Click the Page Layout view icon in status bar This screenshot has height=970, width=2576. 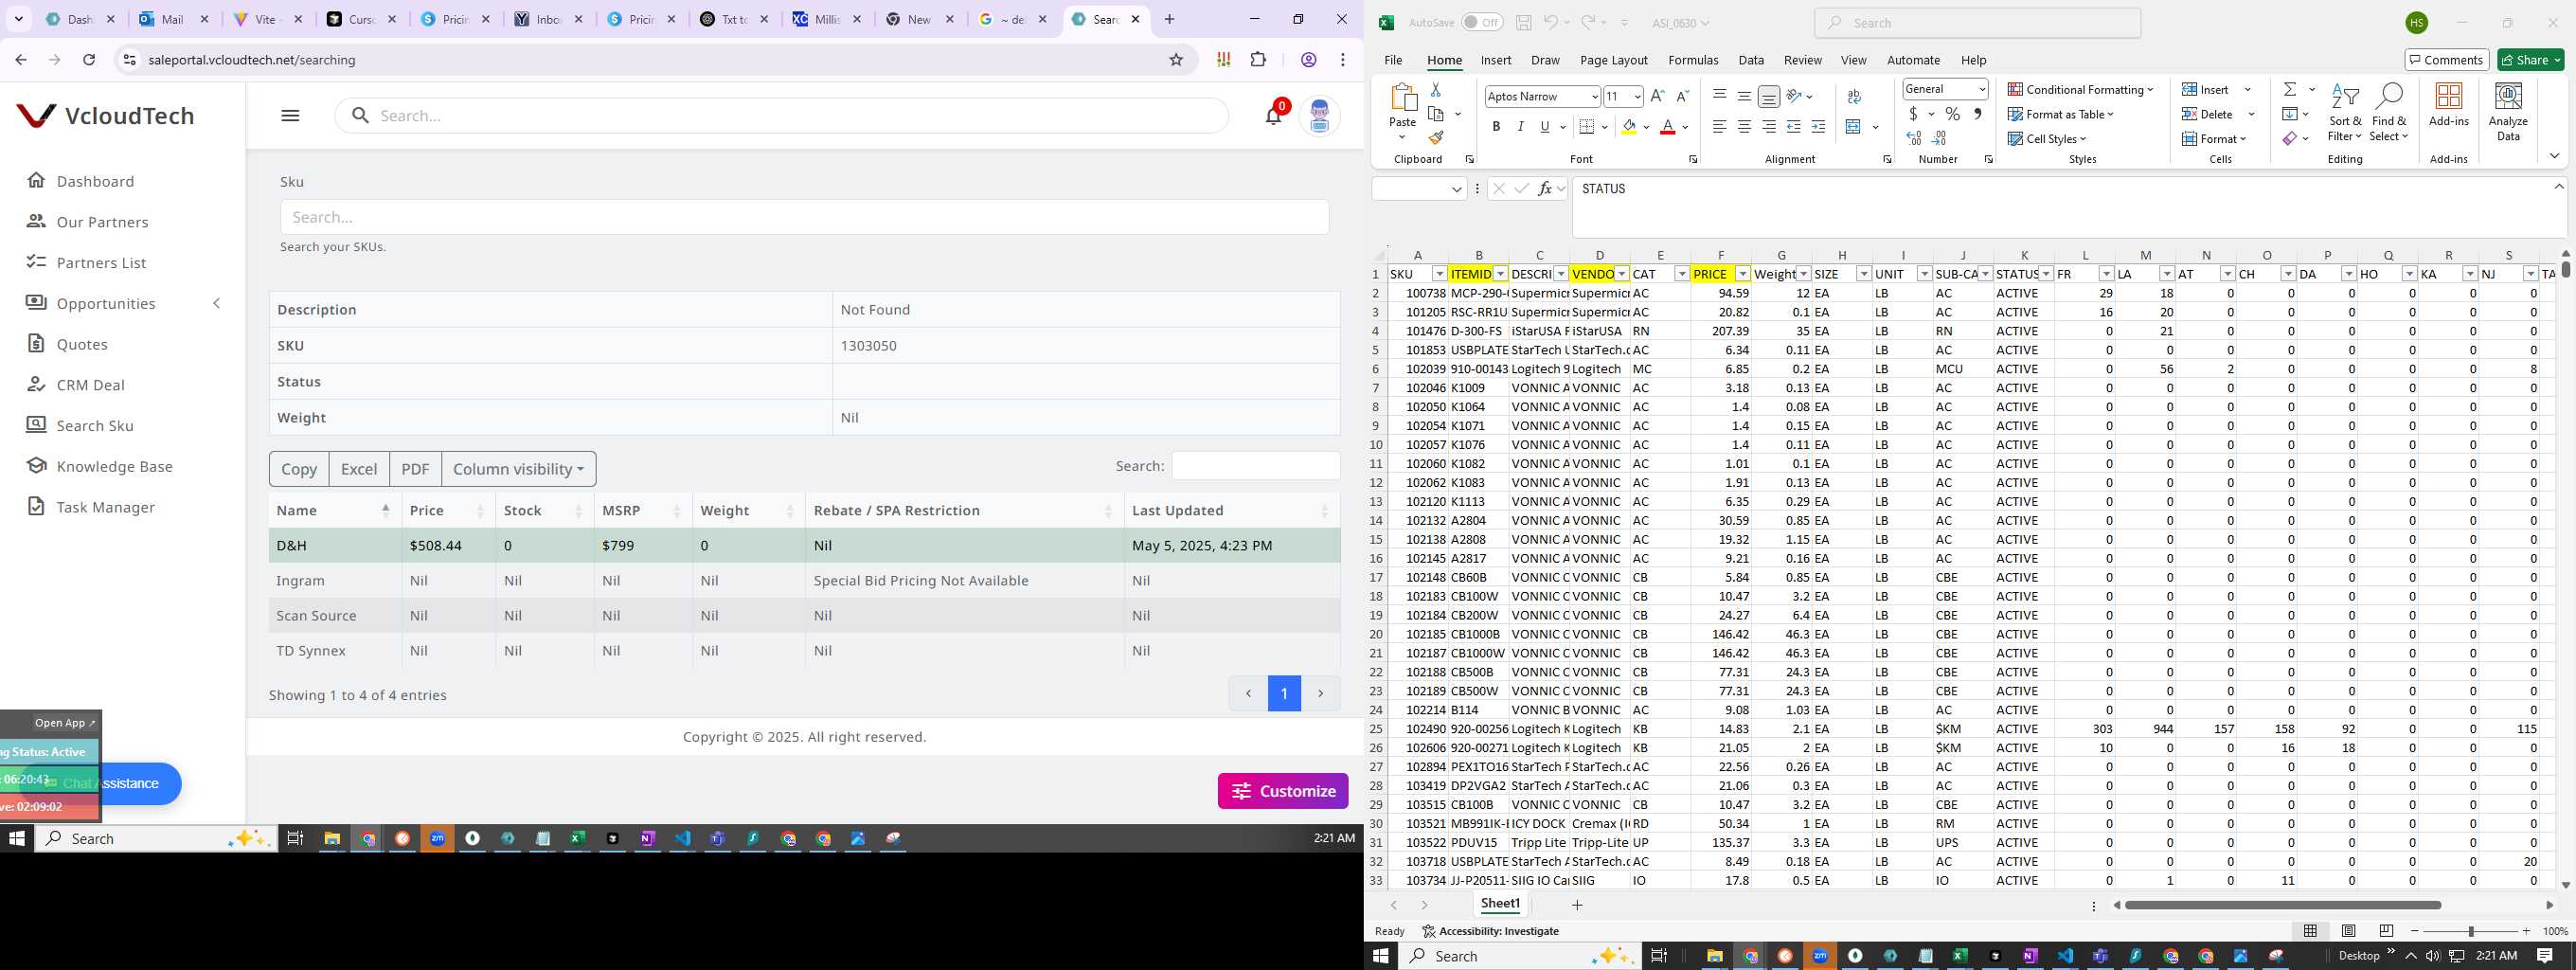pos(2348,931)
